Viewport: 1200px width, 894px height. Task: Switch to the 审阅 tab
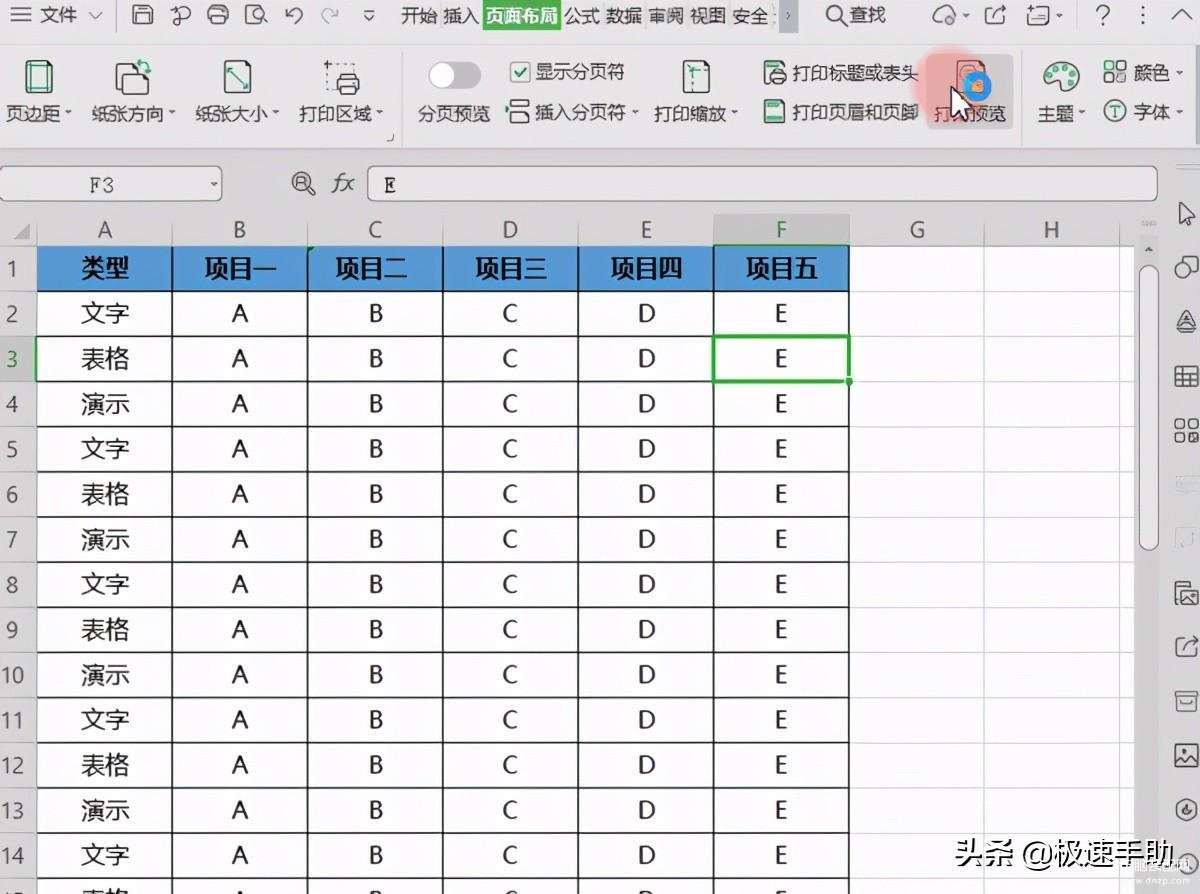(666, 16)
